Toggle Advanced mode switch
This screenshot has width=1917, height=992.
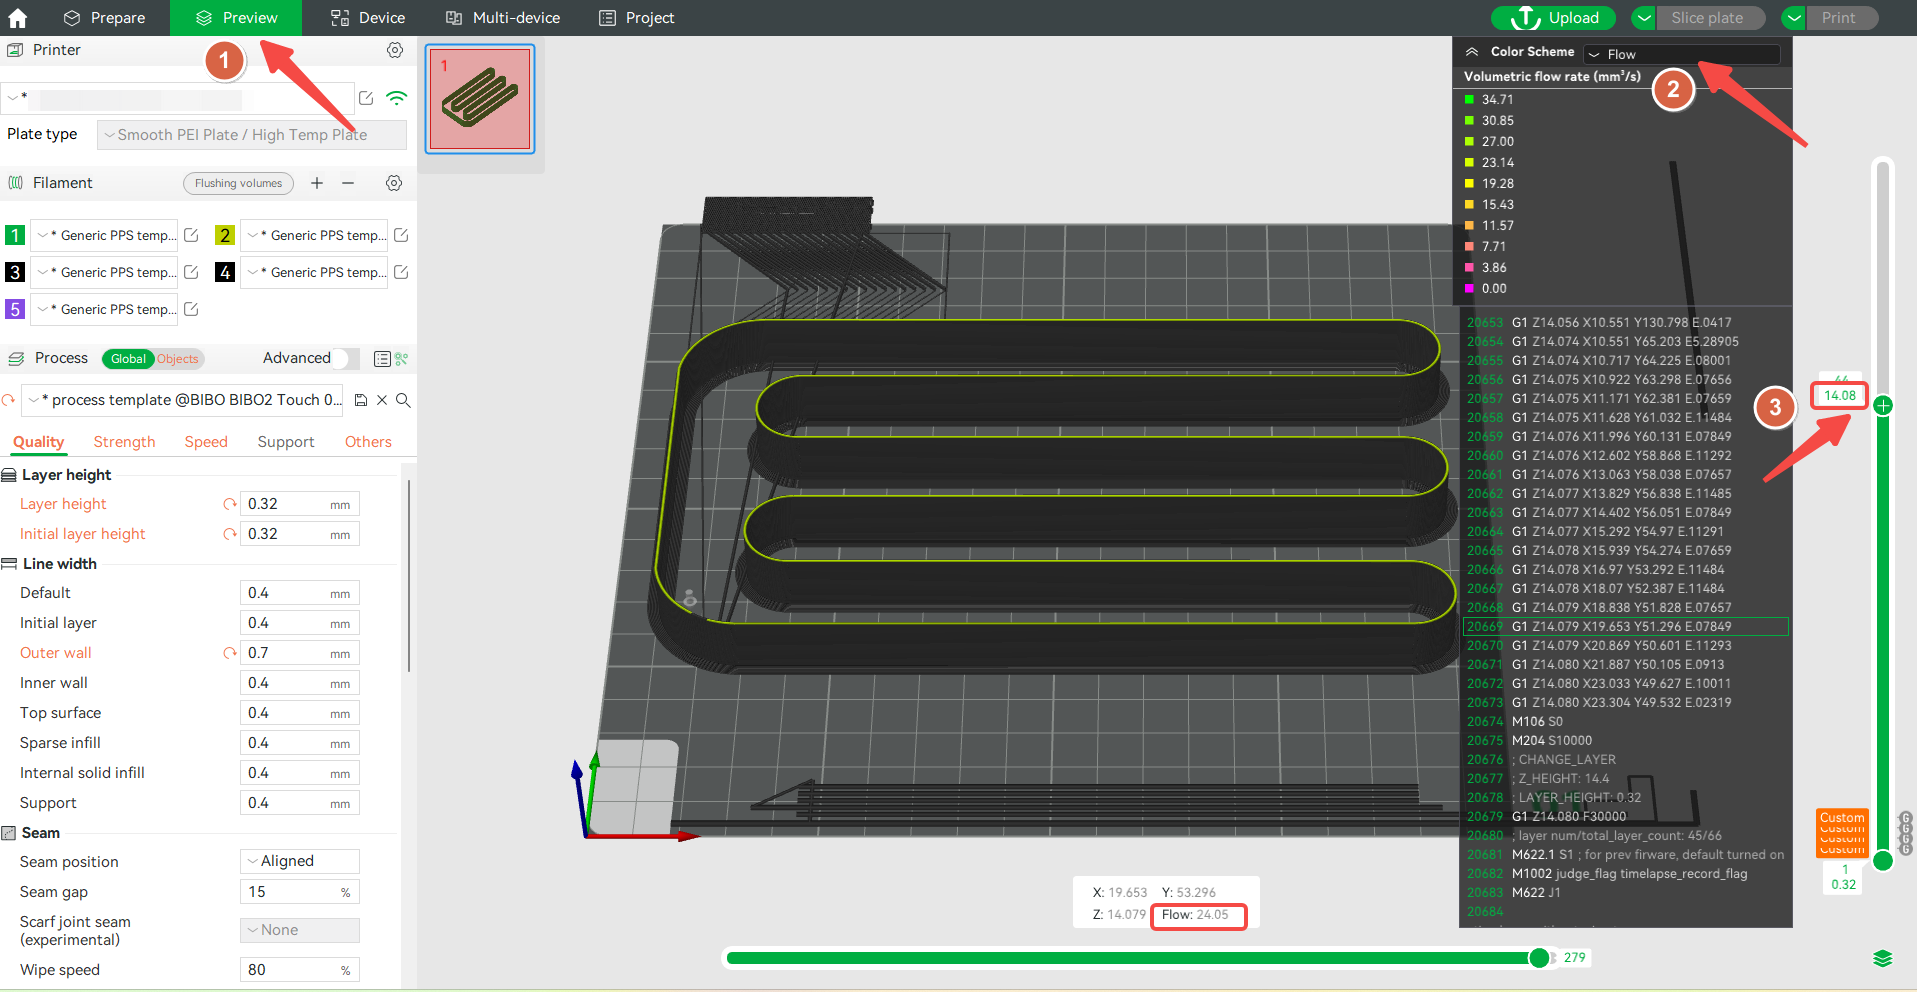(346, 358)
